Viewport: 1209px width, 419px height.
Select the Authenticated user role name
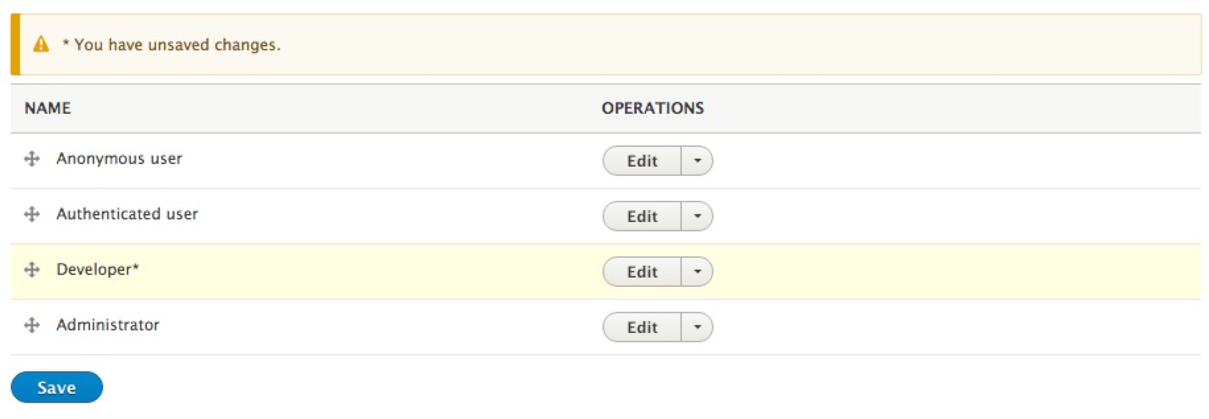tap(127, 214)
